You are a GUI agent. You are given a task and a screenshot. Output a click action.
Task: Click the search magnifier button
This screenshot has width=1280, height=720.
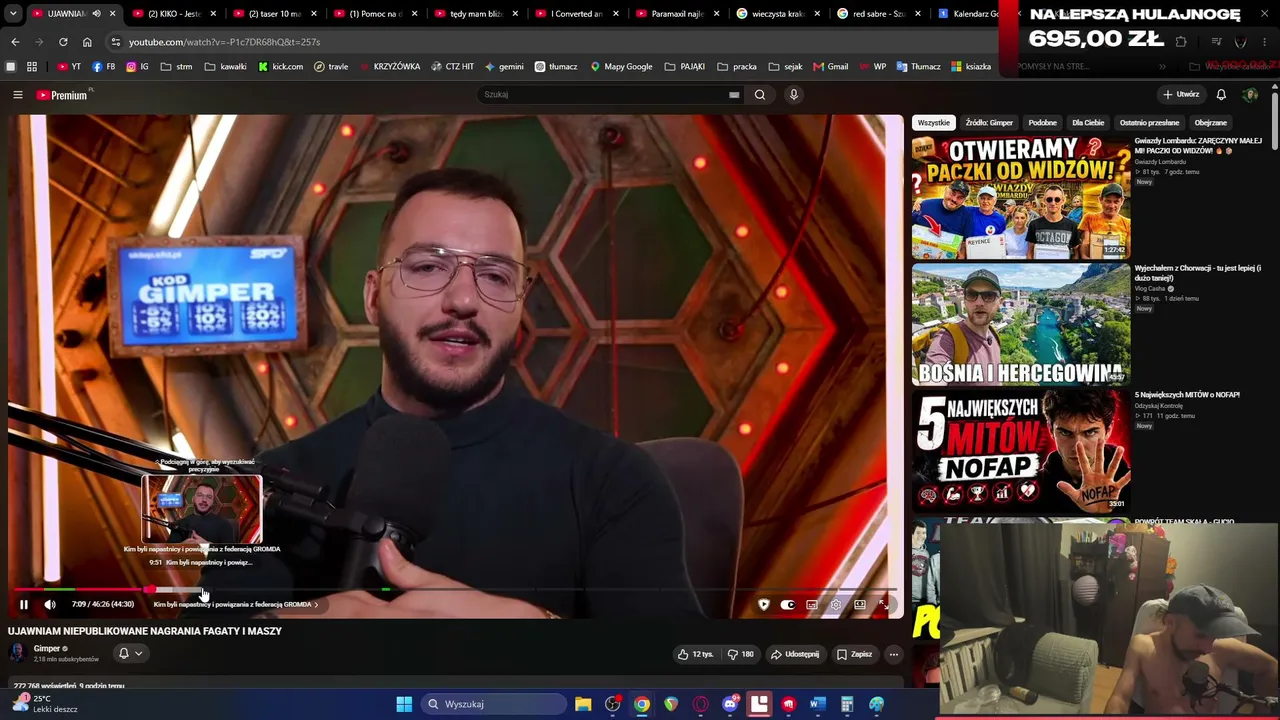coord(760,95)
